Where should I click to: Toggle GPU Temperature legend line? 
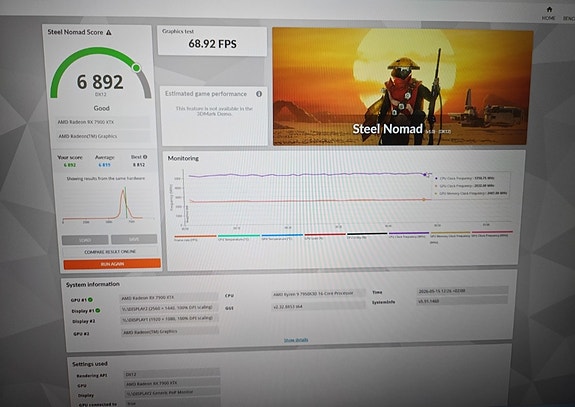coord(282,236)
